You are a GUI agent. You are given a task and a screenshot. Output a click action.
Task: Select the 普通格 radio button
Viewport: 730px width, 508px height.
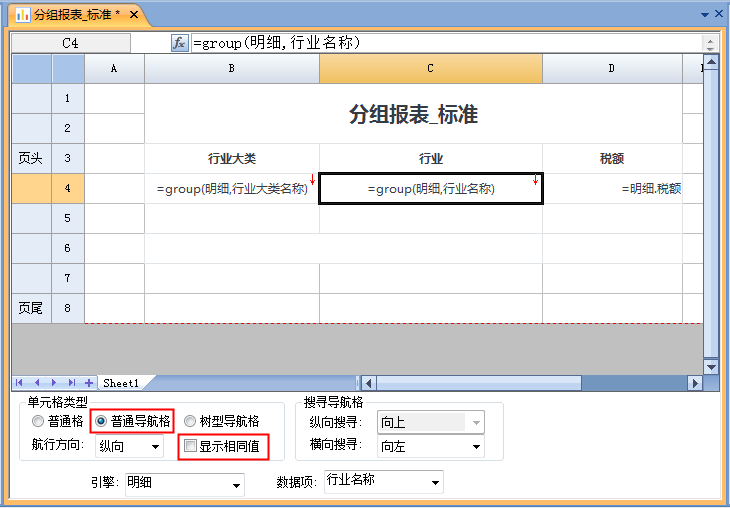tap(38, 422)
